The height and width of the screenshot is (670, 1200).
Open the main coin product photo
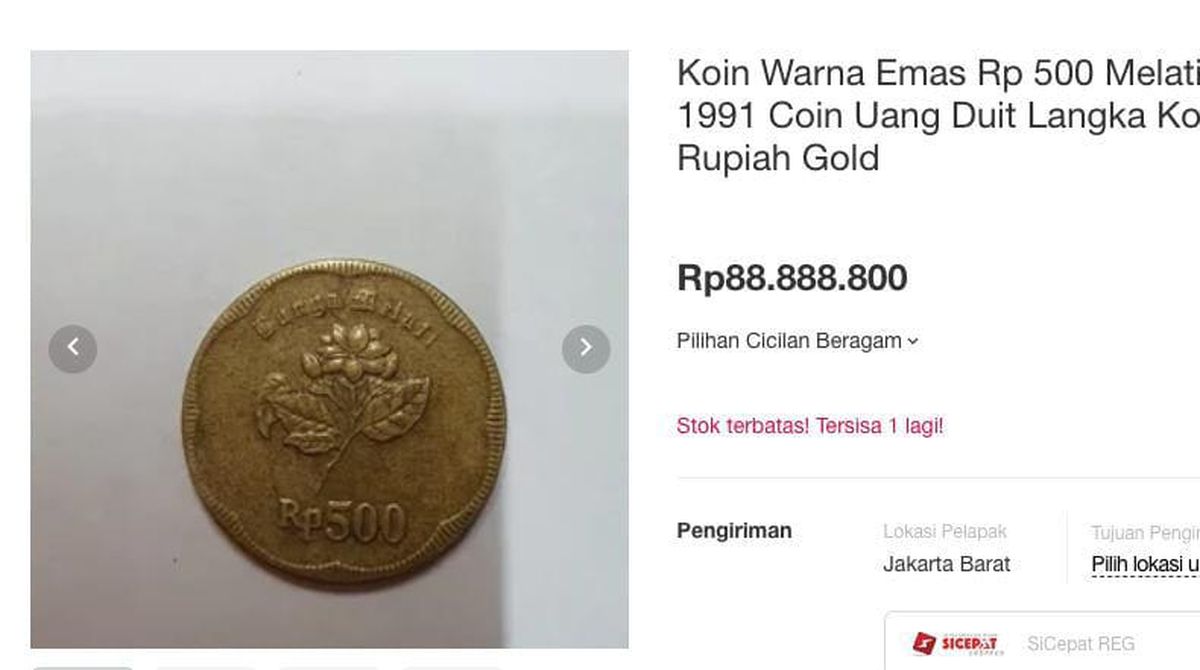329,349
